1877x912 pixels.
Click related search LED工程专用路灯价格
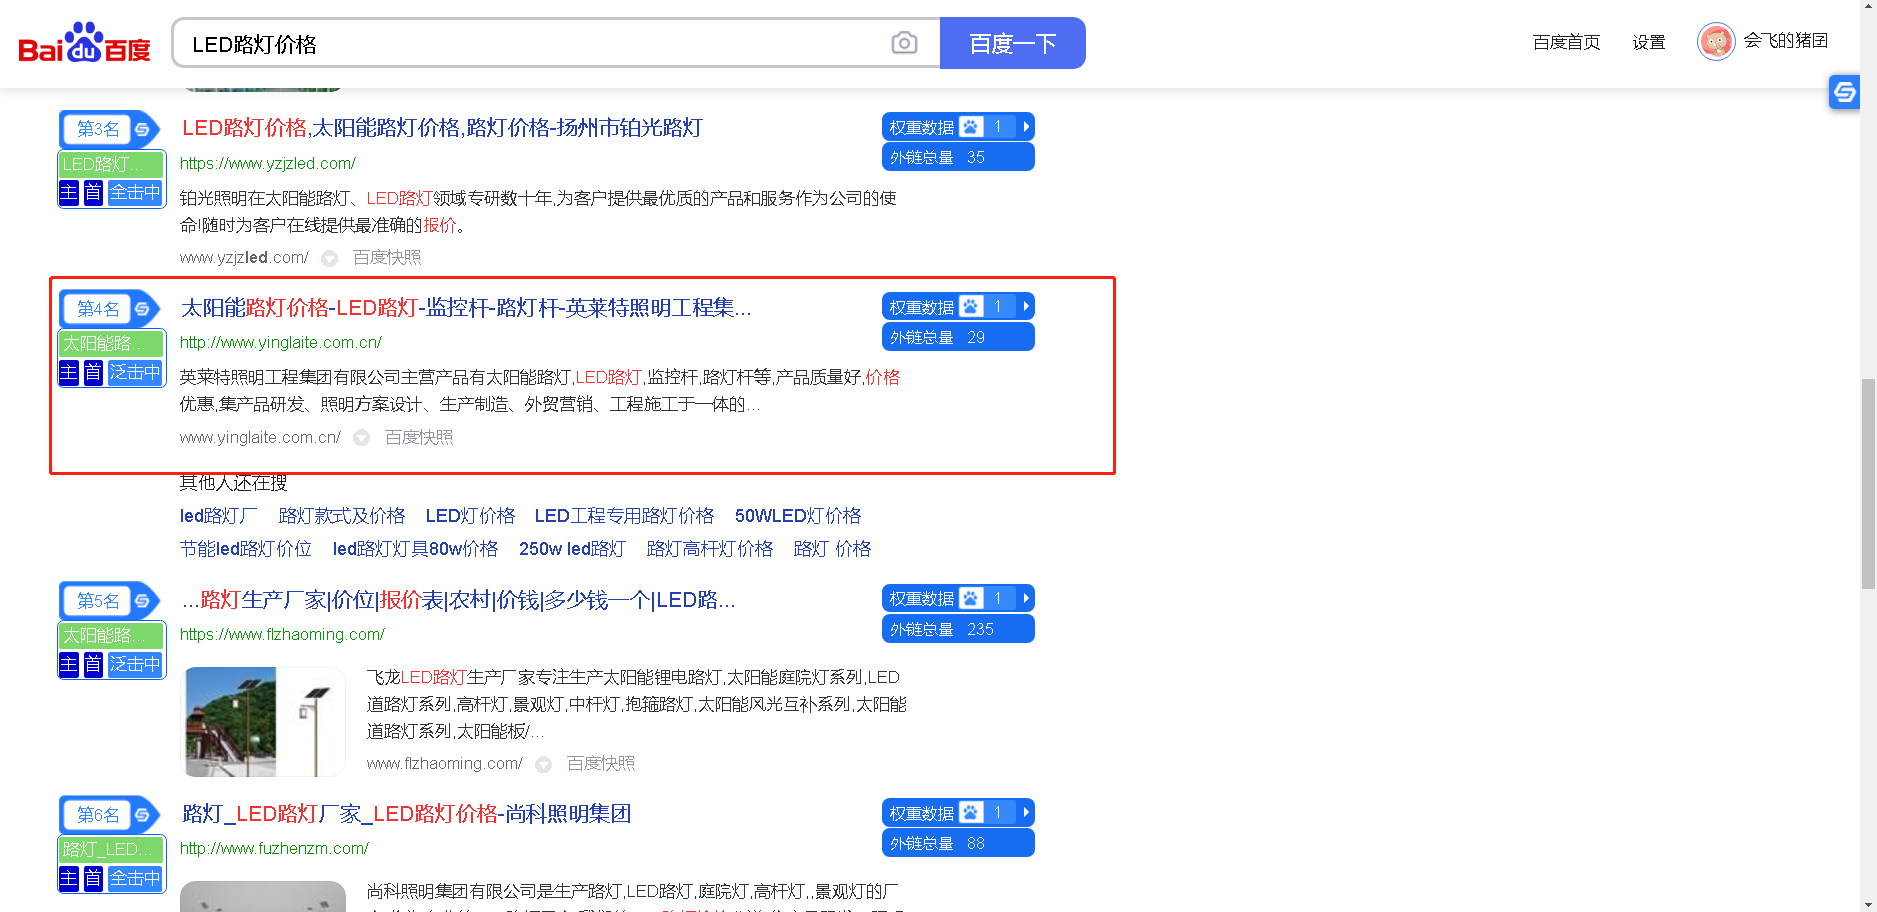pos(624,516)
